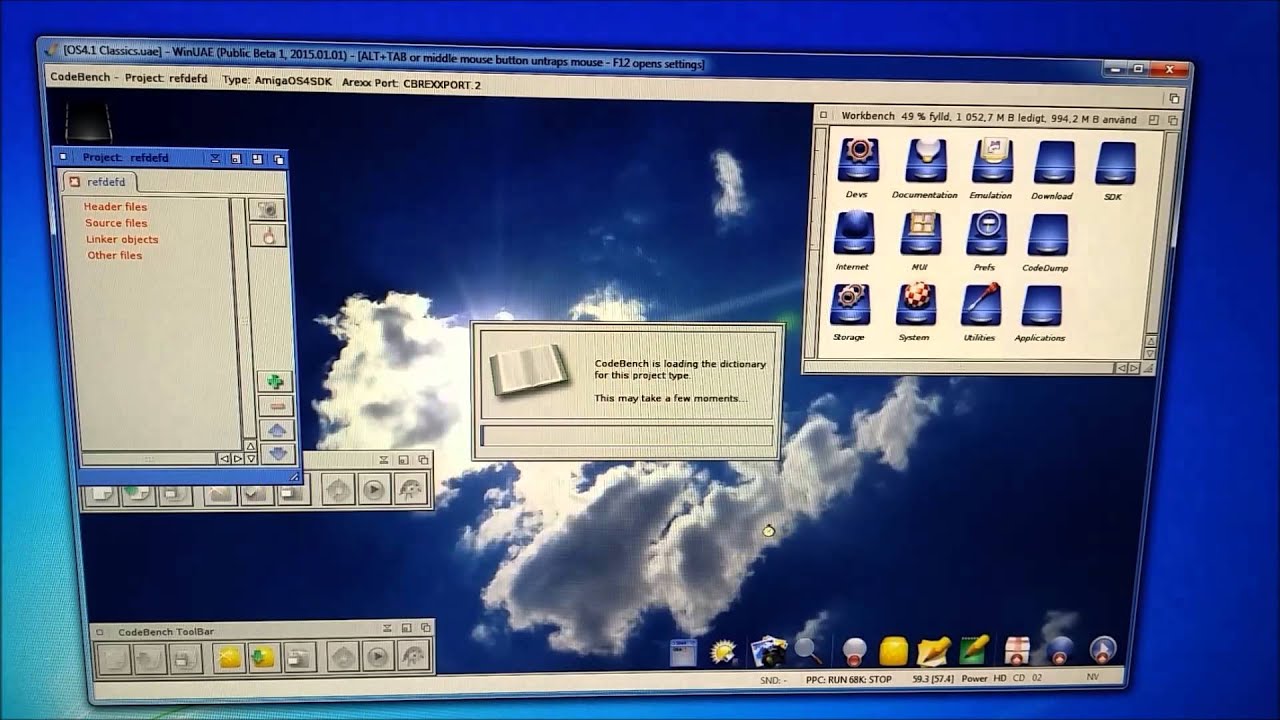This screenshot has height=720, width=1280.
Task: Click the red minus remove-file button
Action: tap(277, 405)
